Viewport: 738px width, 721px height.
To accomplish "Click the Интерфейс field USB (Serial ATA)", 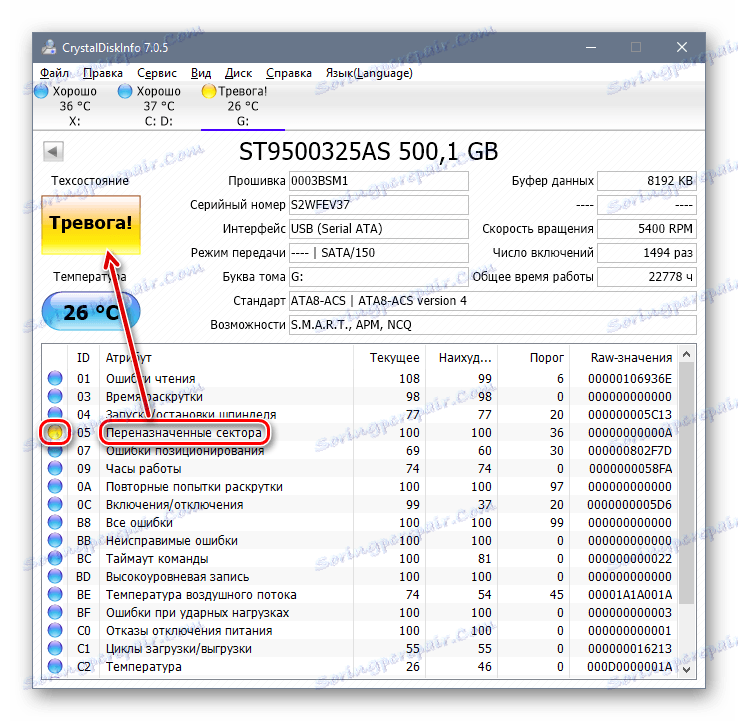I will pyautogui.click(x=378, y=229).
